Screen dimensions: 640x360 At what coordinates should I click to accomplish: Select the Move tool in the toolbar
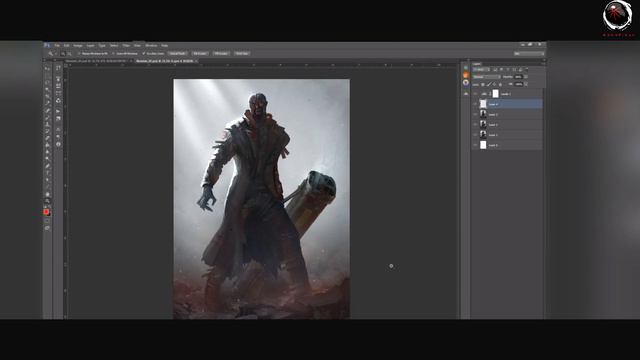[47, 68]
